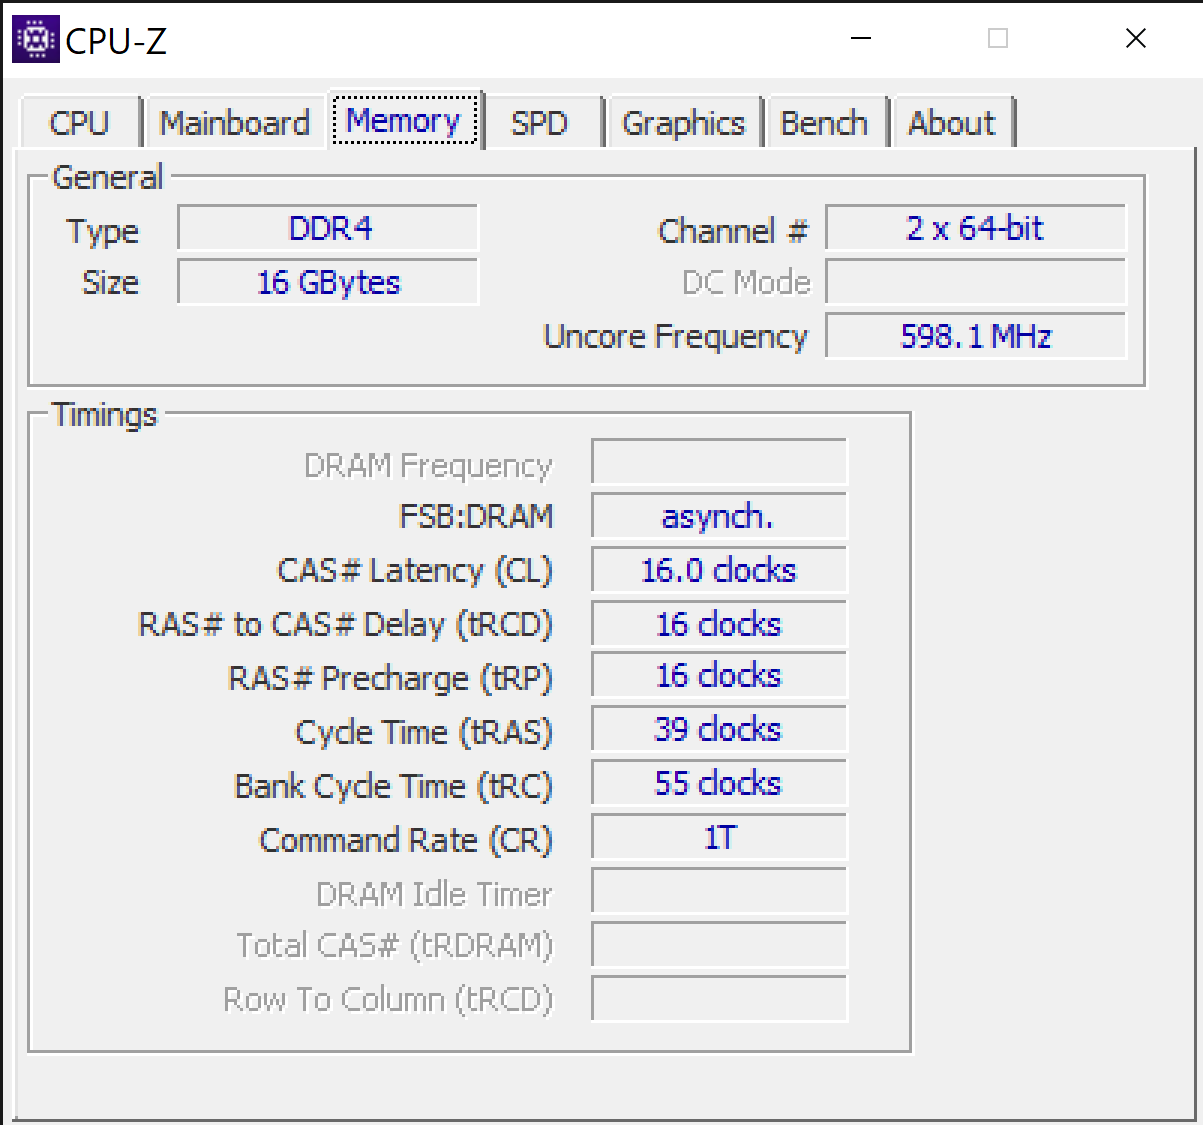This screenshot has width=1203, height=1125.
Task: Open the Mainboard tab
Action: (235, 123)
